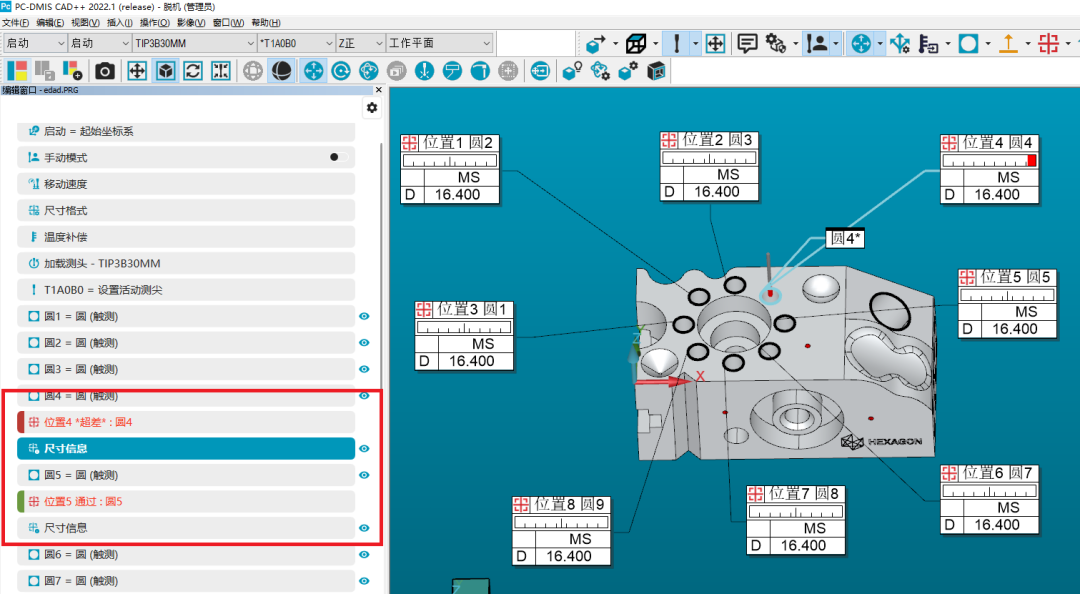The image size is (1080, 594).
Task: Open the *T1A0B0 tip dropdown
Action: [296, 43]
